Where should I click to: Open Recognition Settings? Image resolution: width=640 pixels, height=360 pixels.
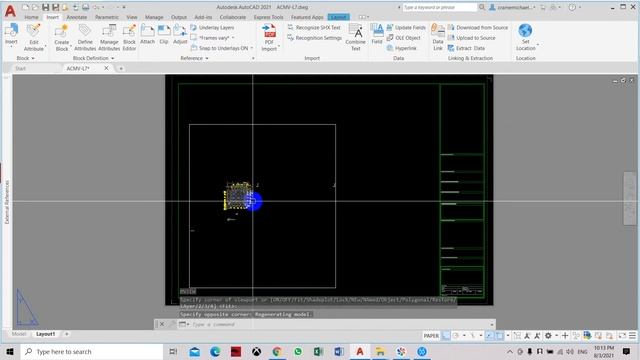315,38
